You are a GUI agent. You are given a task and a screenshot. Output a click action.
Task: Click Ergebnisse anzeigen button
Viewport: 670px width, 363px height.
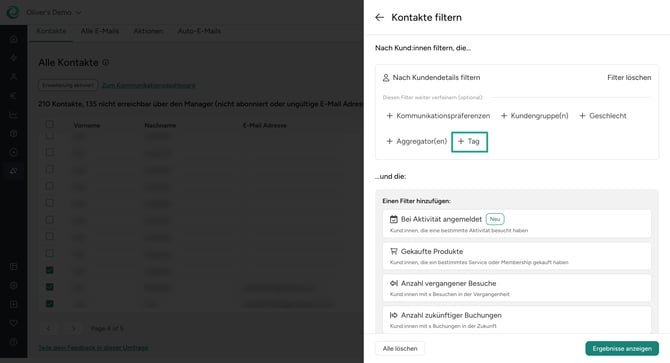pyautogui.click(x=622, y=348)
